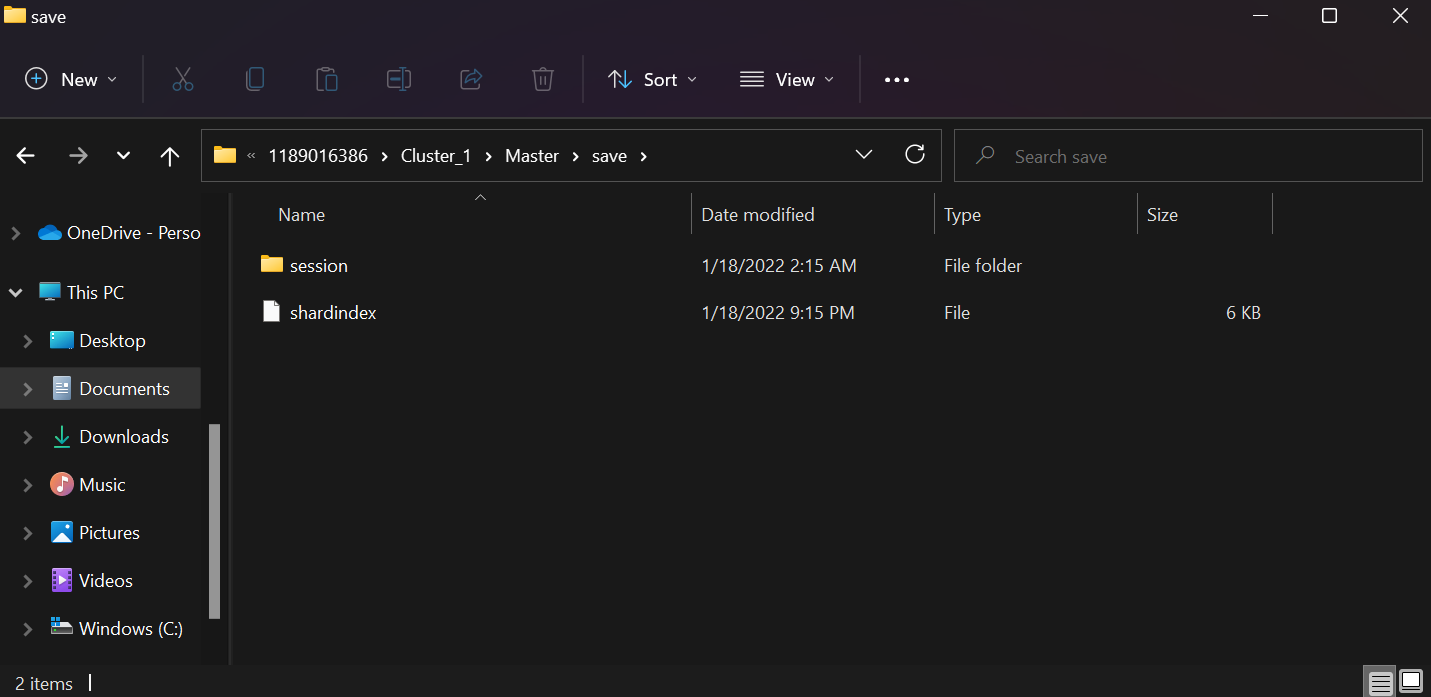Click the Cut scissors icon
The width and height of the screenshot is (1431, 697).
(182, 79)
